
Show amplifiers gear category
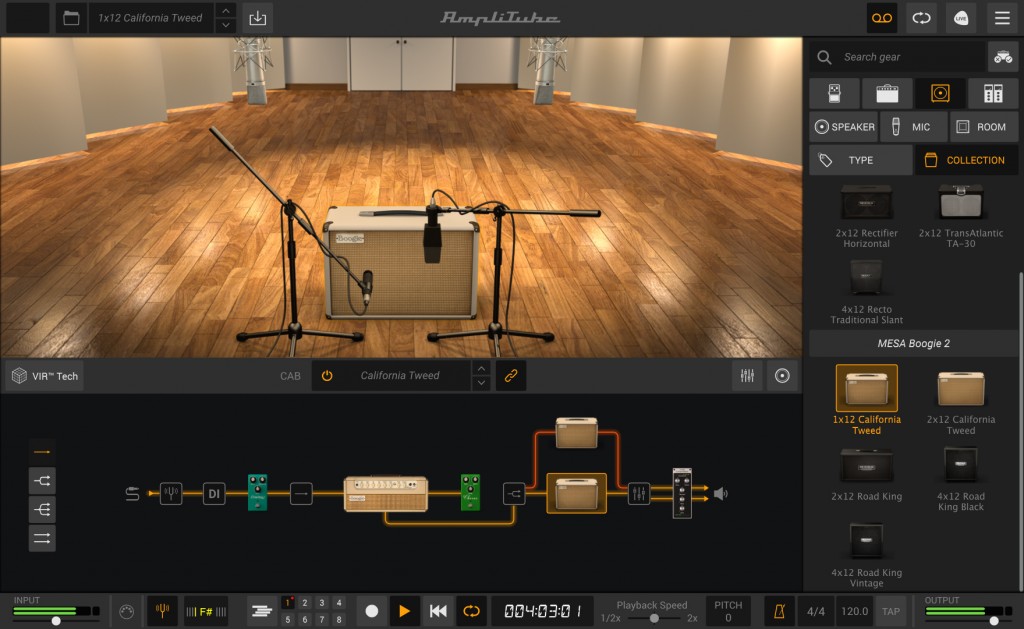point(887,93)
